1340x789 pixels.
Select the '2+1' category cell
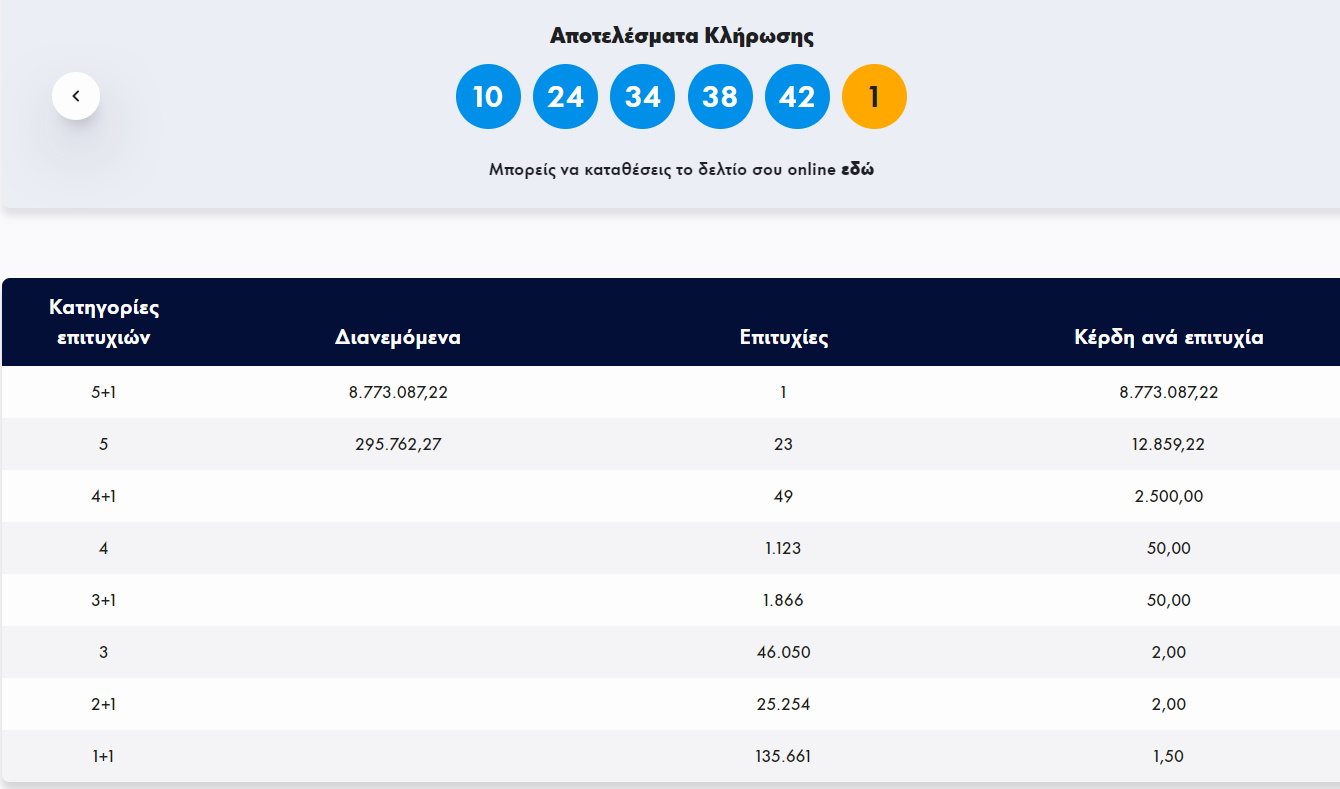point(104,705)
